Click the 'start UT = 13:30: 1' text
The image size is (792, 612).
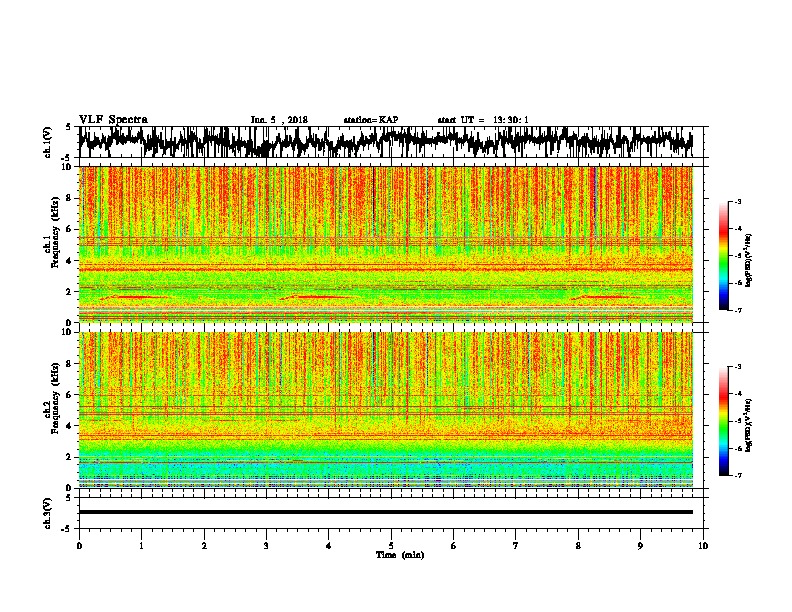(x=483, y=120)
